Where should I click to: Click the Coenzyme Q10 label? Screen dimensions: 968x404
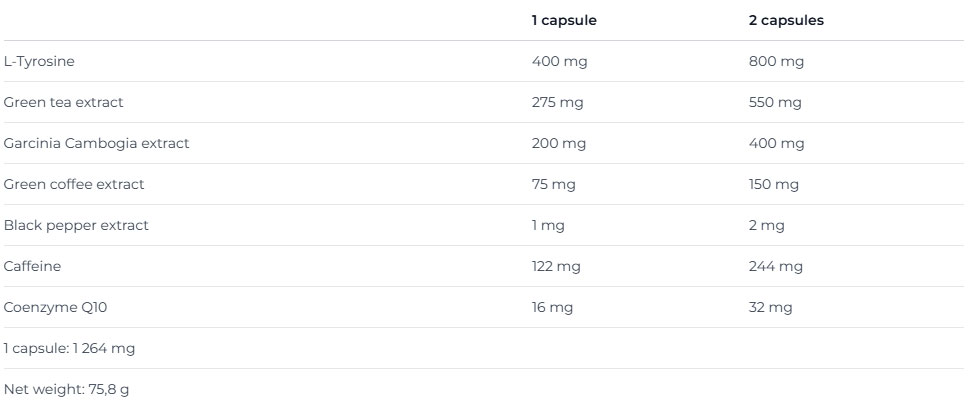click(x=55, y=307)
